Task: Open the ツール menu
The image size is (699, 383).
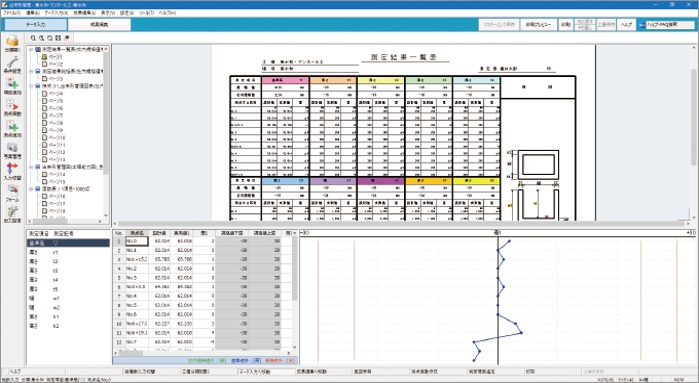Action: 146,13
